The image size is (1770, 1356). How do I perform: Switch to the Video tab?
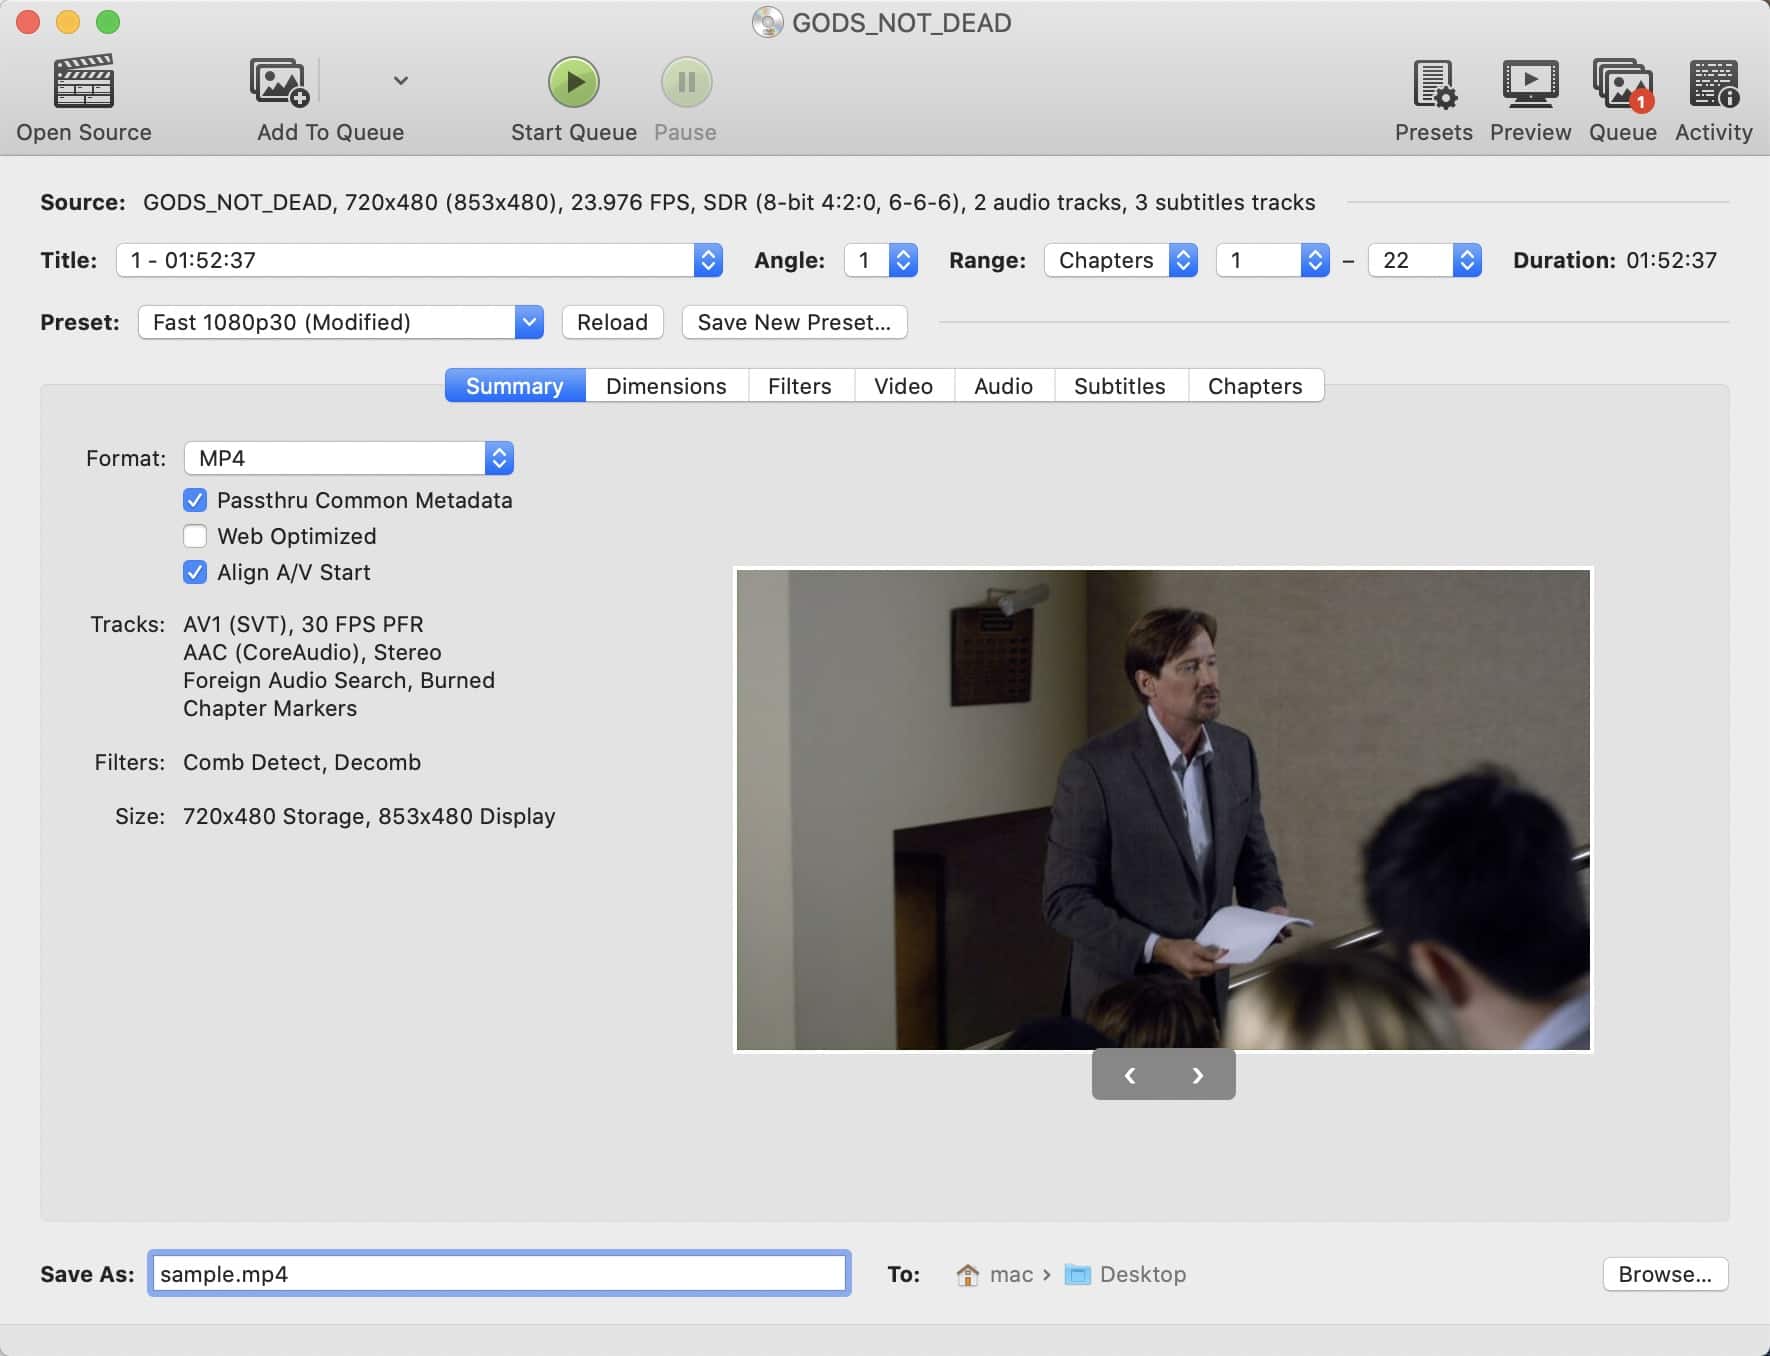click(x=903, y=386)
